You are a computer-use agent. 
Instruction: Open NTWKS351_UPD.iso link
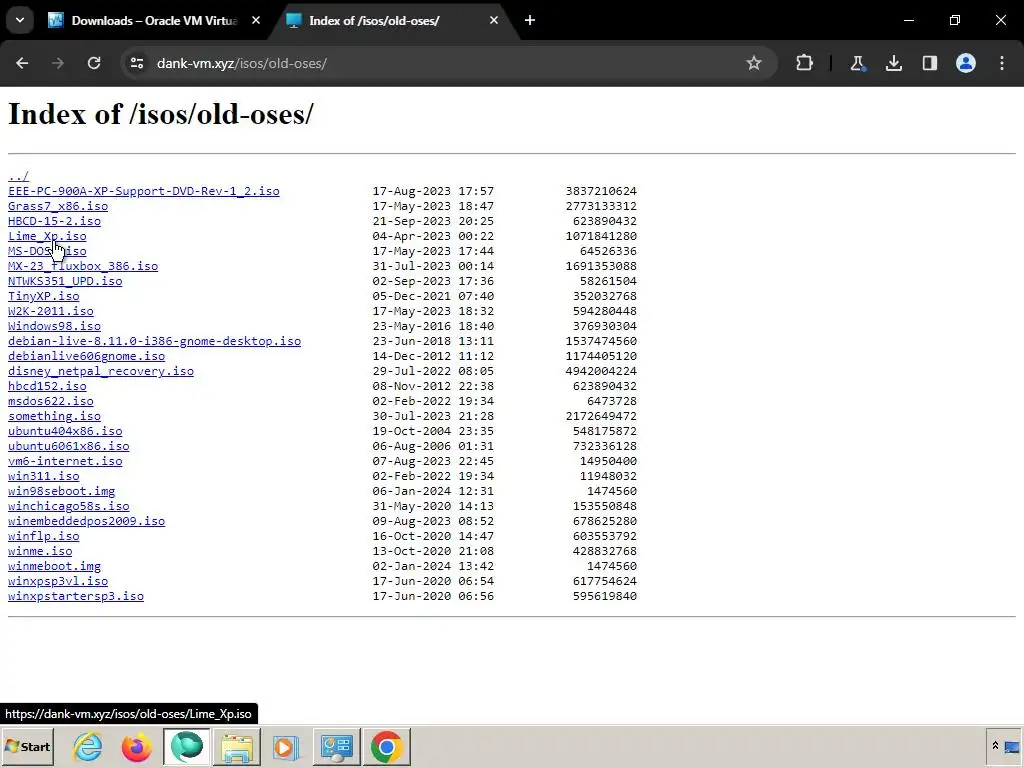[65, 281]
